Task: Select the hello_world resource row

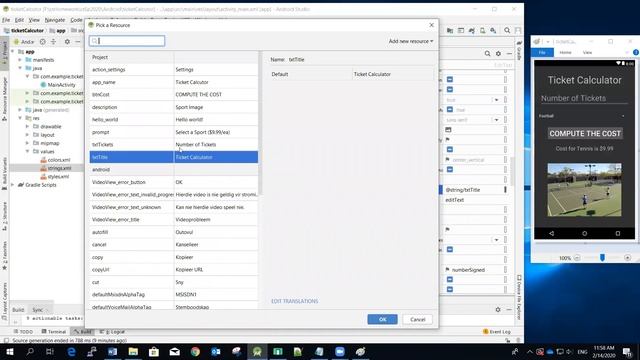Action: [174, 120]
